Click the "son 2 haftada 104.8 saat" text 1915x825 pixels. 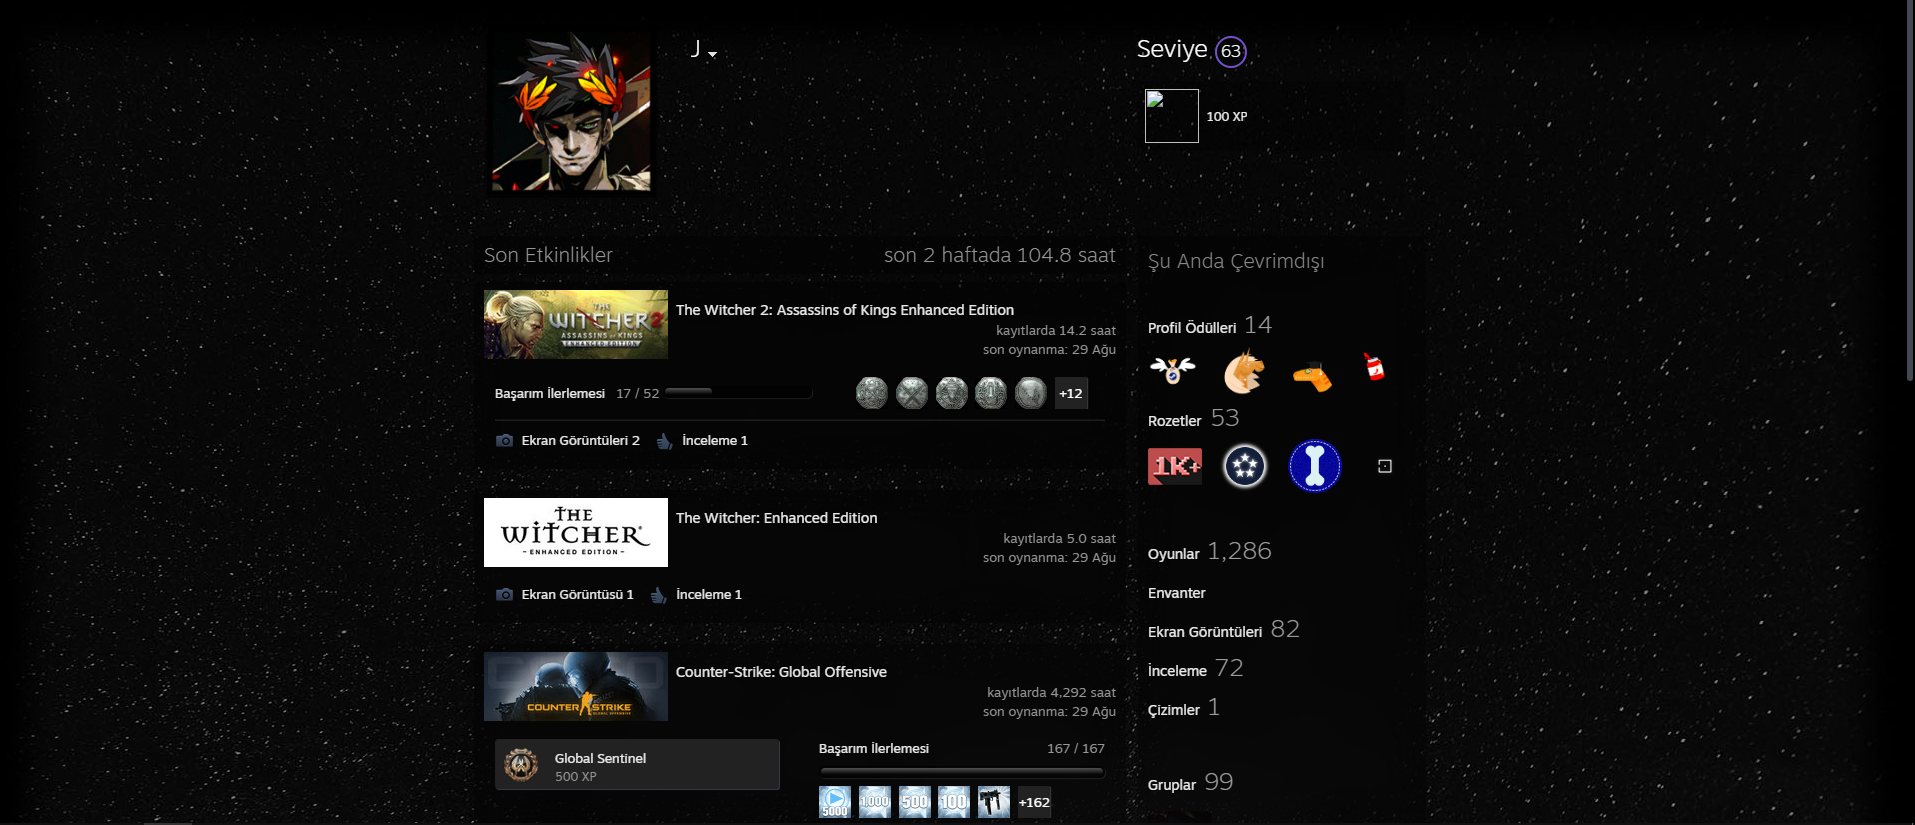1000,255
